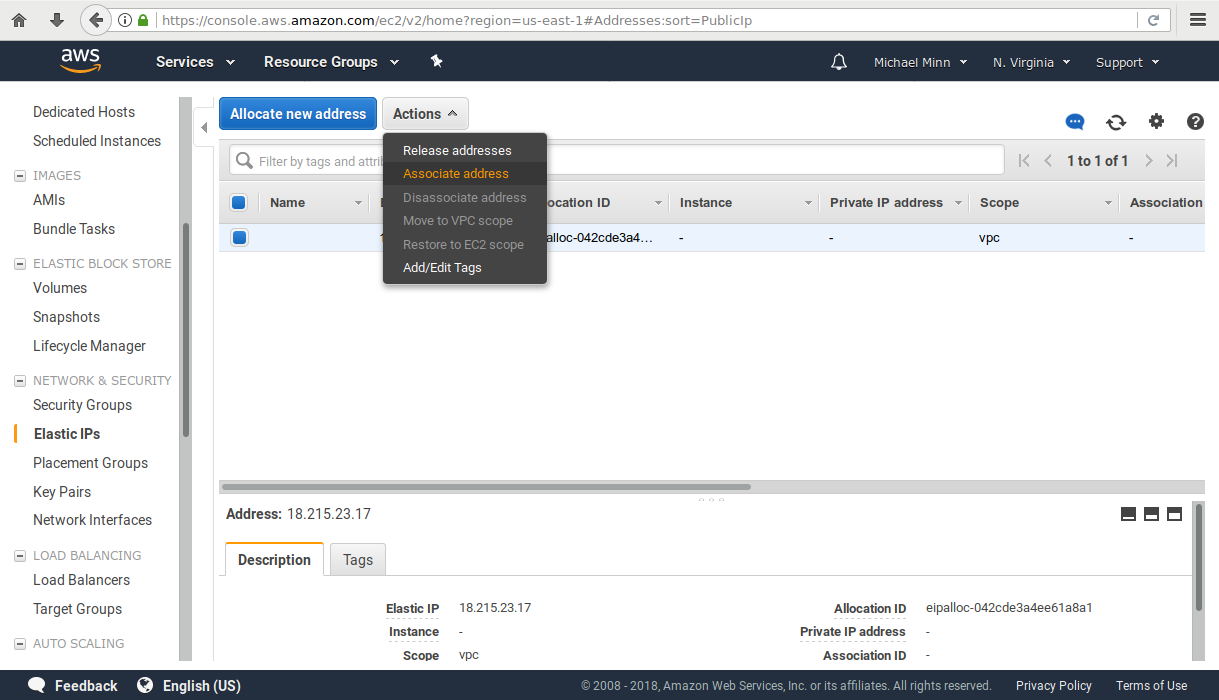Select Associate address from Actions menu
The height and width of the screenshot is (700, 1219).
point(456,174)
